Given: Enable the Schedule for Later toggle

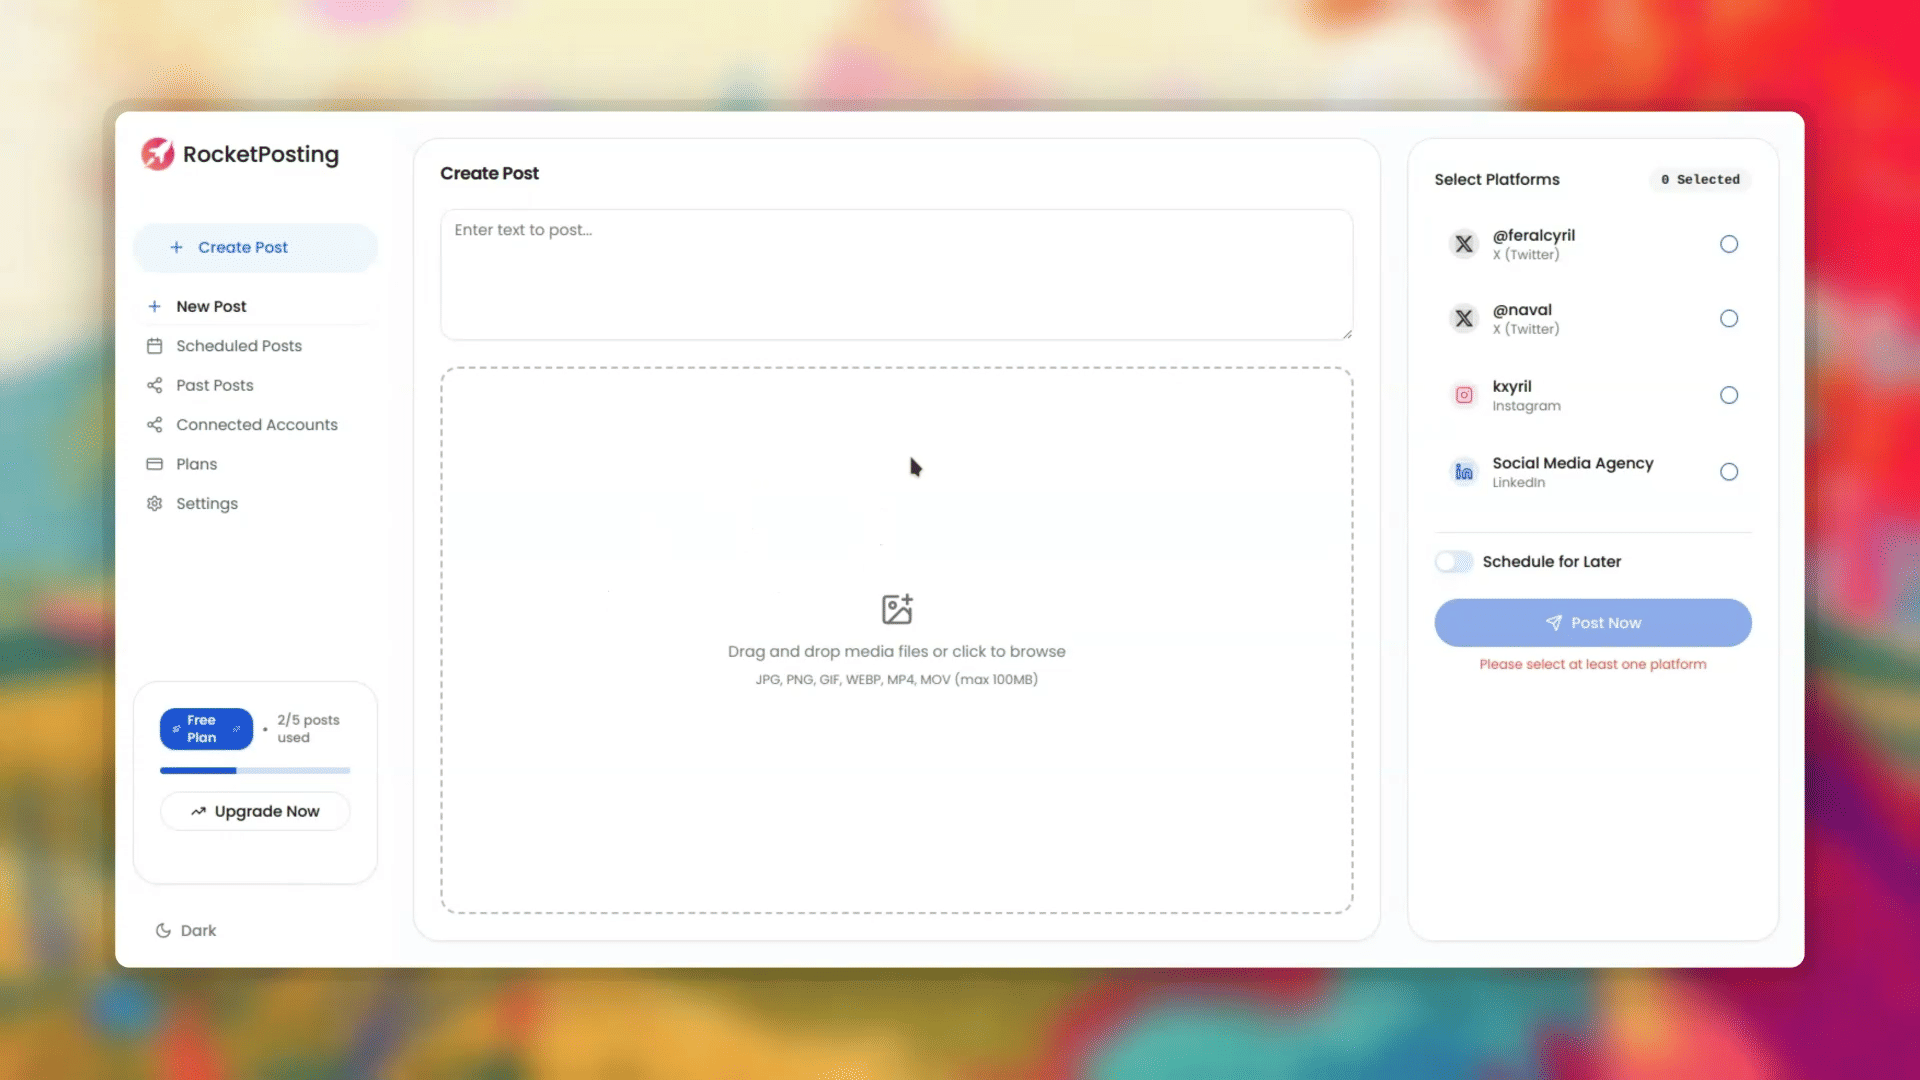Looking at the screenshot, I should click(x=1453, y=562).
